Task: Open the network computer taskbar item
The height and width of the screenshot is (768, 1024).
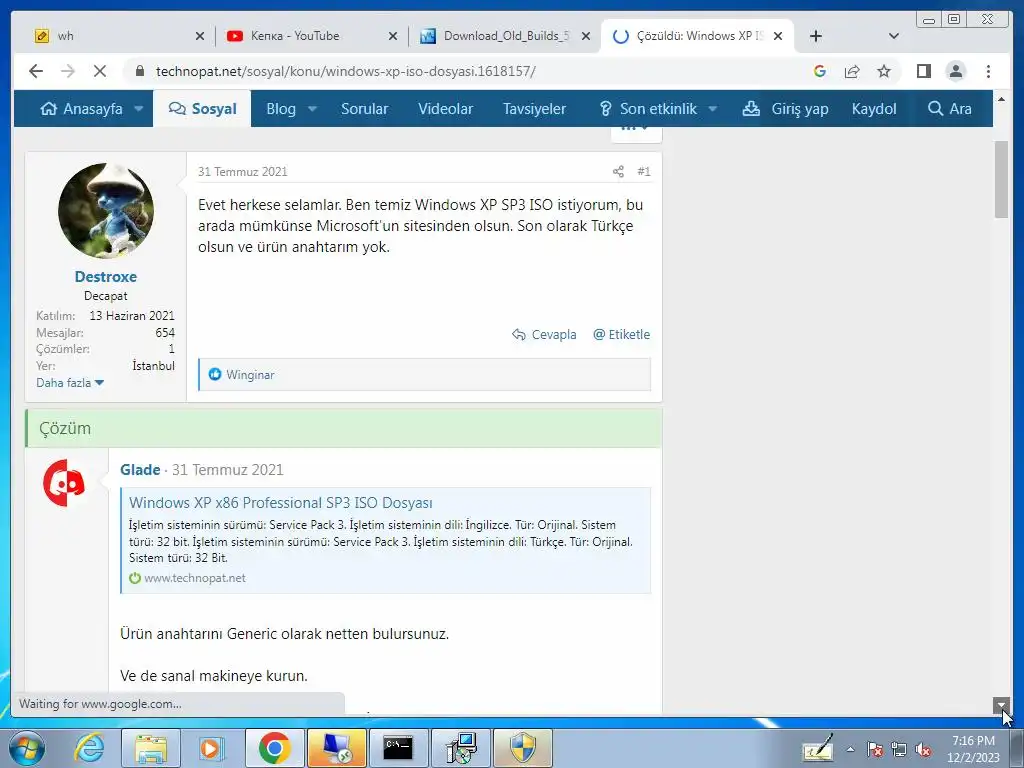Action: [337, 748]
